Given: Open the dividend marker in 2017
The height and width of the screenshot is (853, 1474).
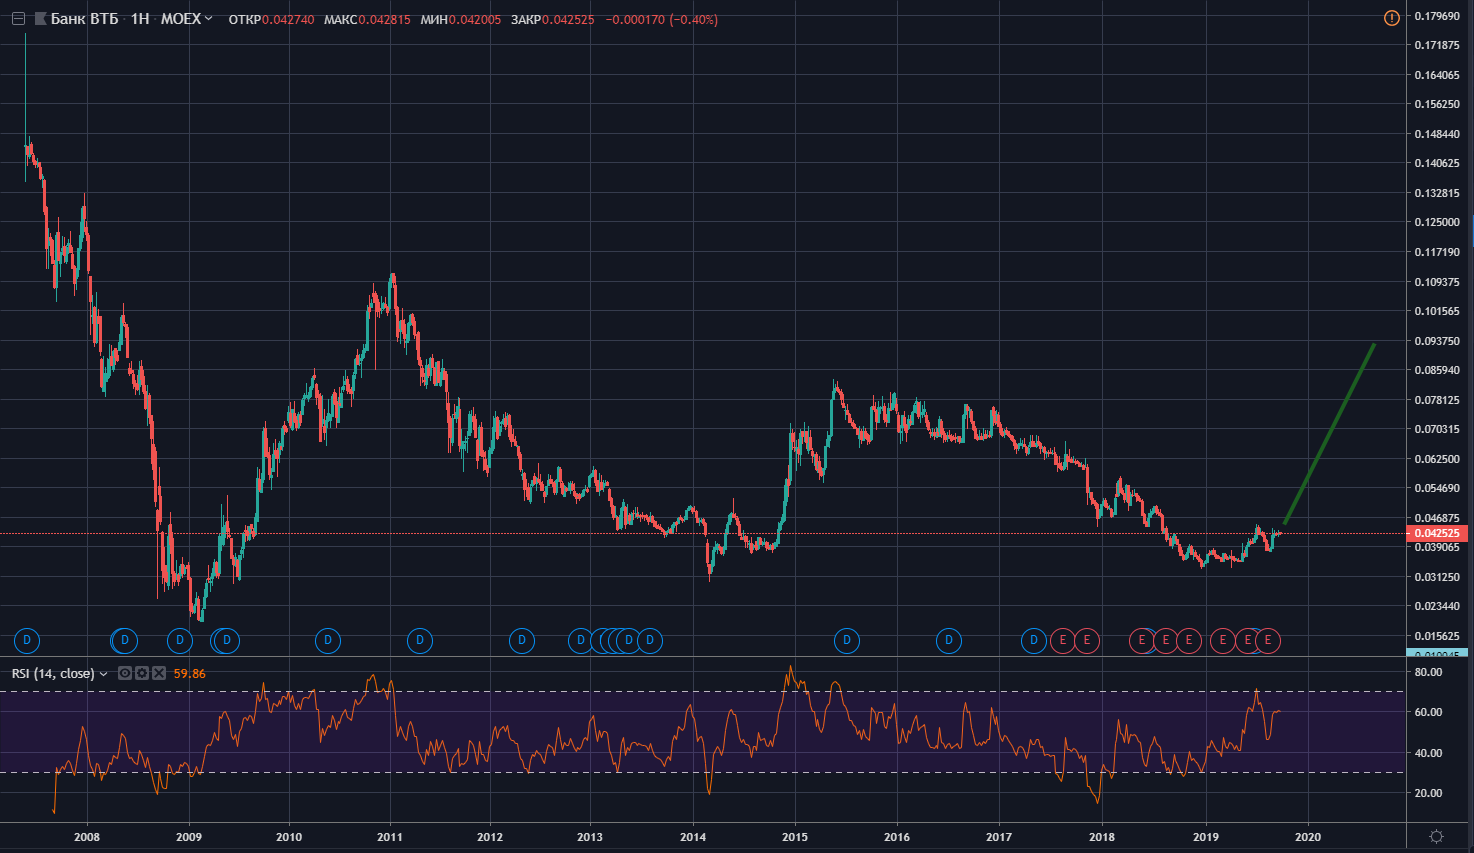Looking at the screenshot, I should (x=1034, y=640).
